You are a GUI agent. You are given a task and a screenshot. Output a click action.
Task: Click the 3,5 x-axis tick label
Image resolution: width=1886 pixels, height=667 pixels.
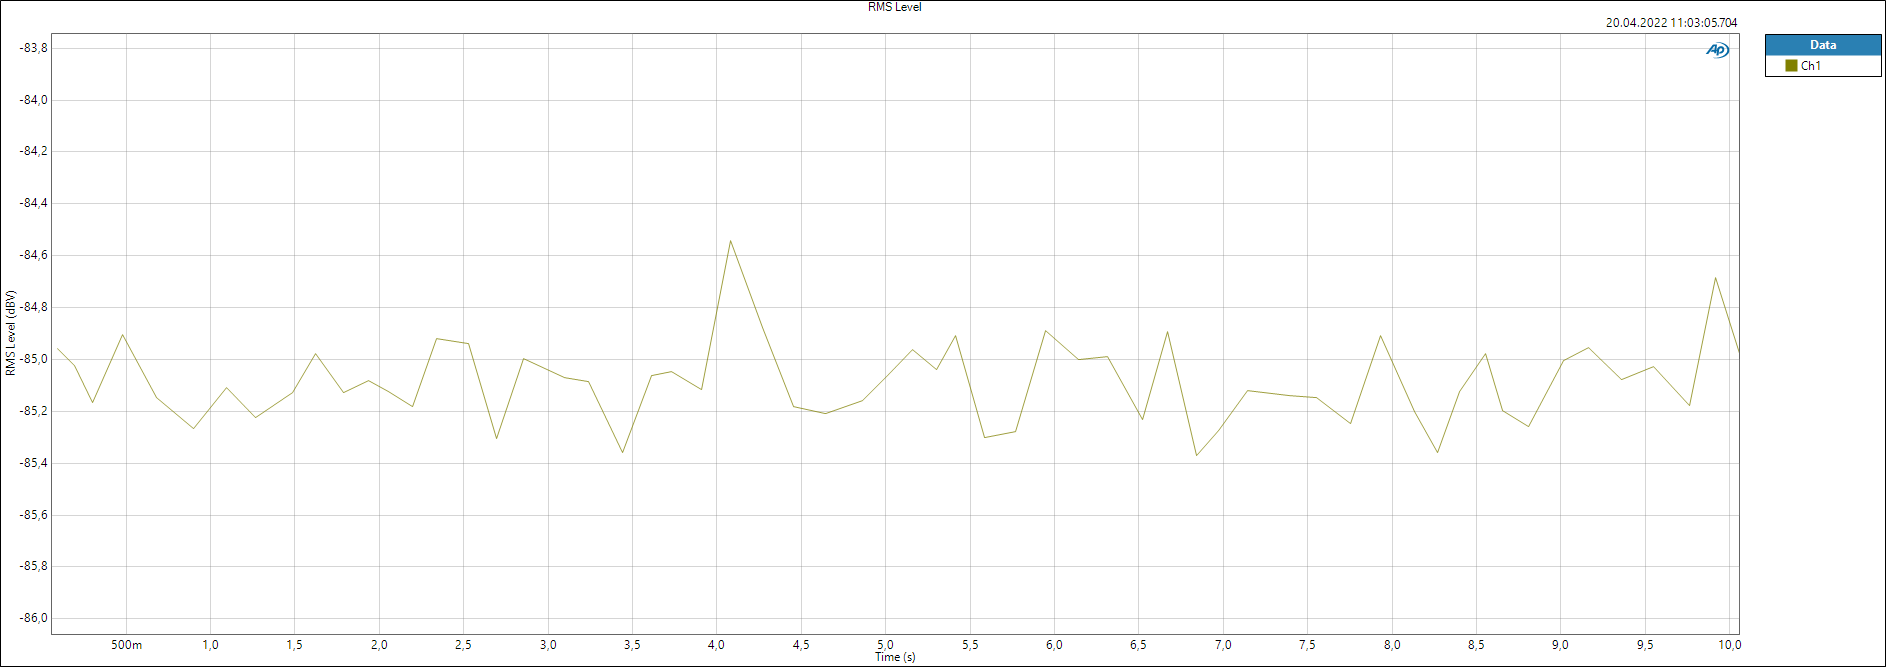pos(632,645)
